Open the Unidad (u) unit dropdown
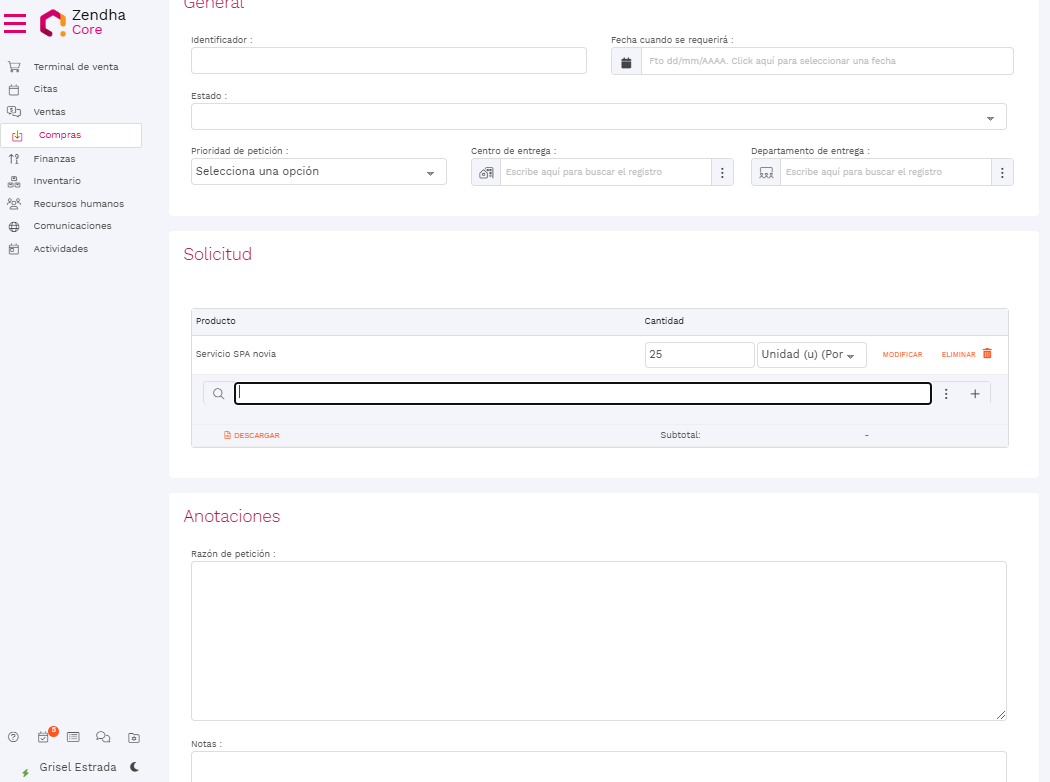 (x=811, y=355)
